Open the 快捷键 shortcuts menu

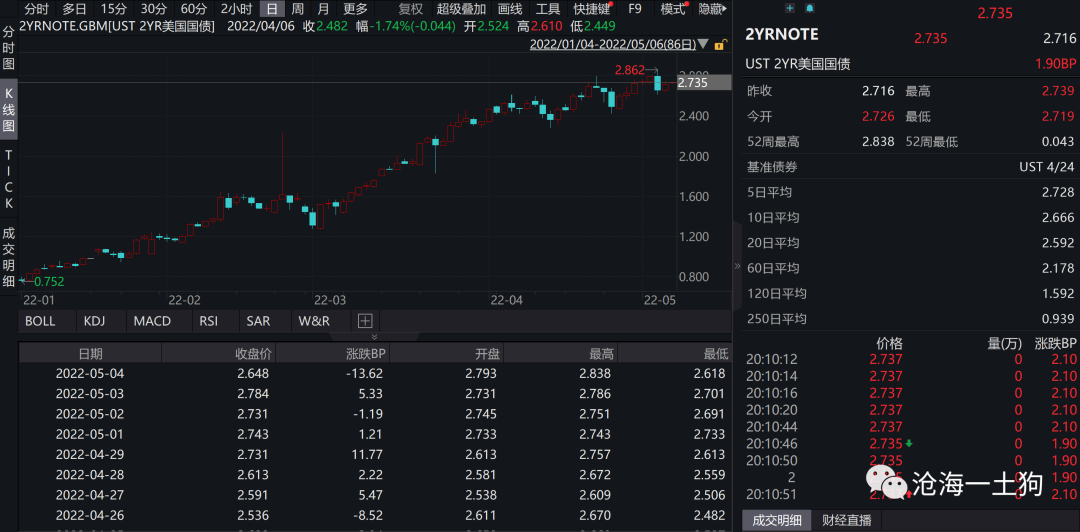(590, 9)
